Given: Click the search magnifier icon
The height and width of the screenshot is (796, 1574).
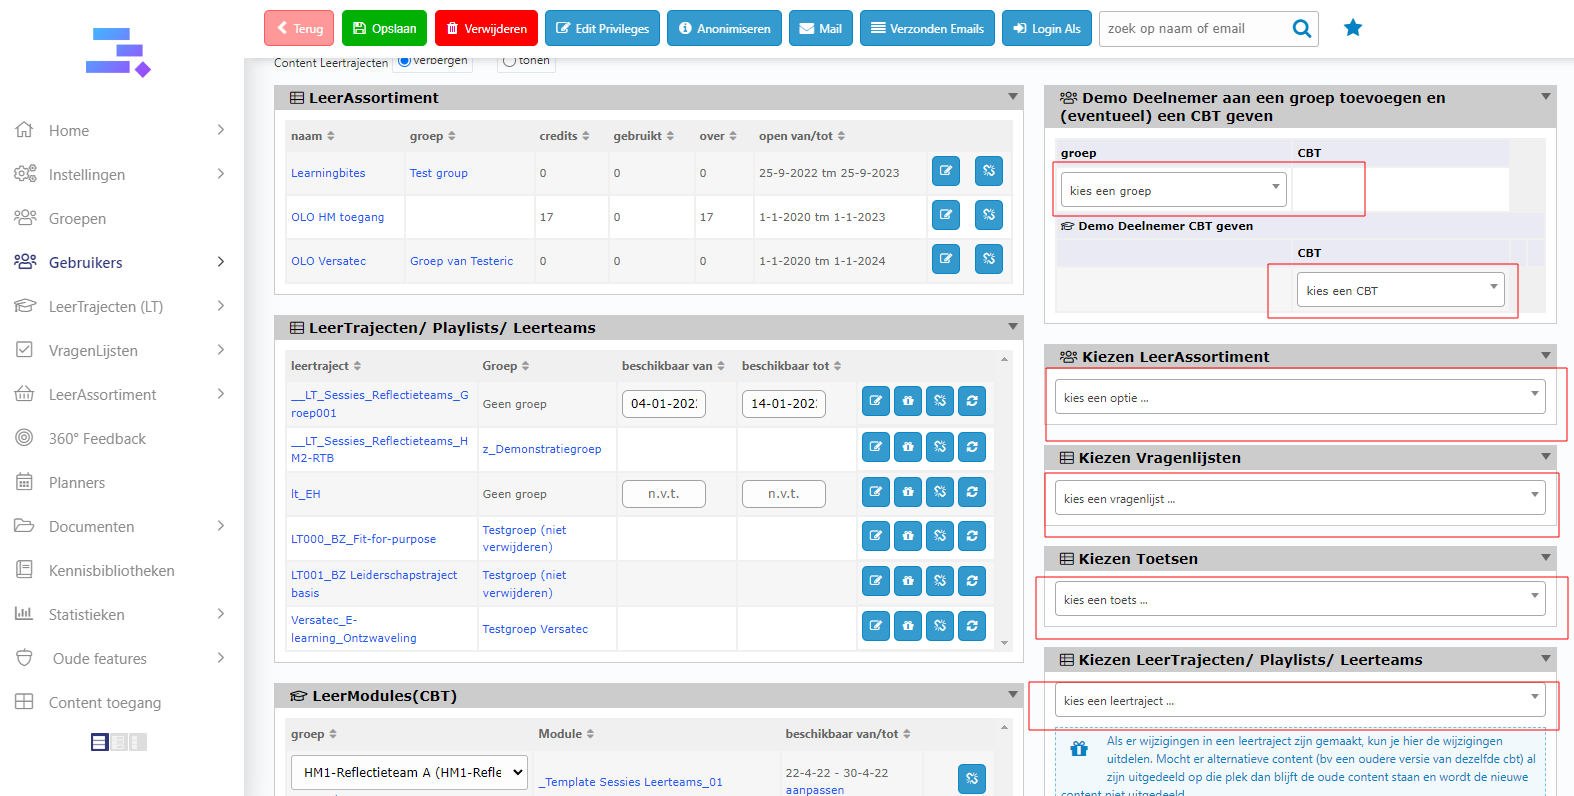Looking at the screenshot, I should (1301, 29).
